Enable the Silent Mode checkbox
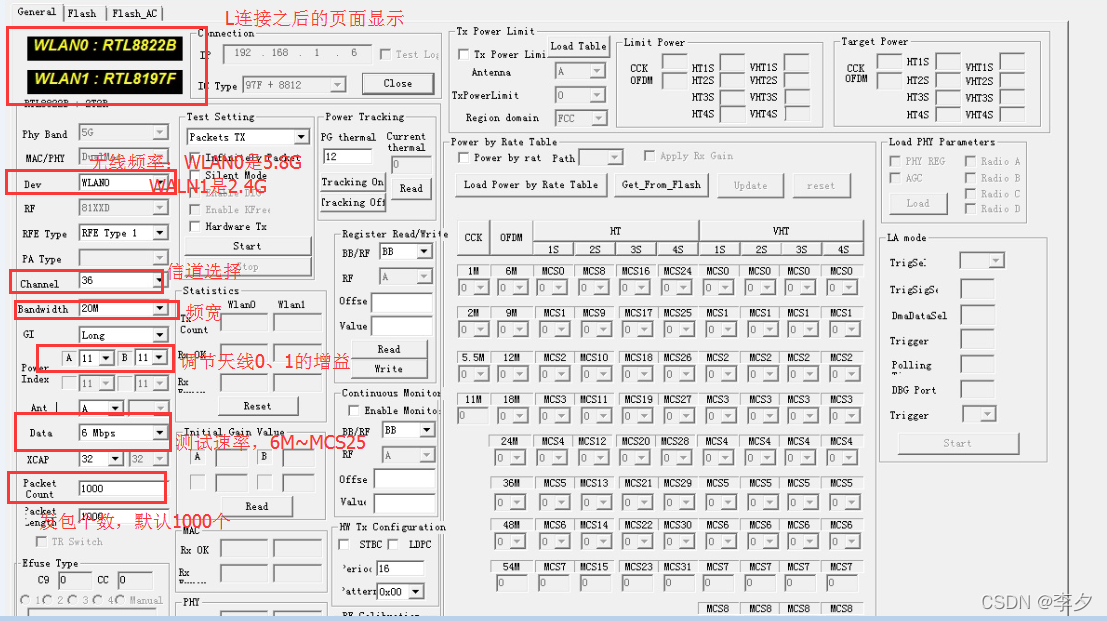The width and height of the screenshot is (1107, 621). pos(195,175)
